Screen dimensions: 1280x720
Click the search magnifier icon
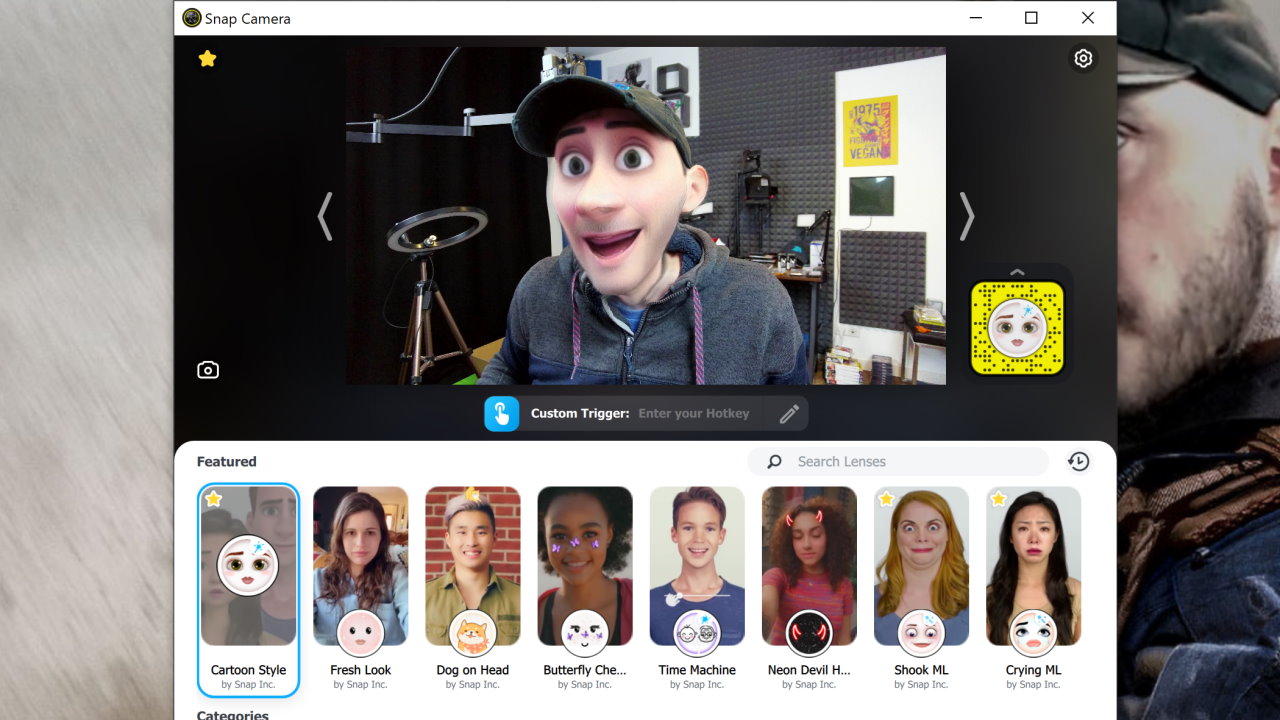coord(774,462)
